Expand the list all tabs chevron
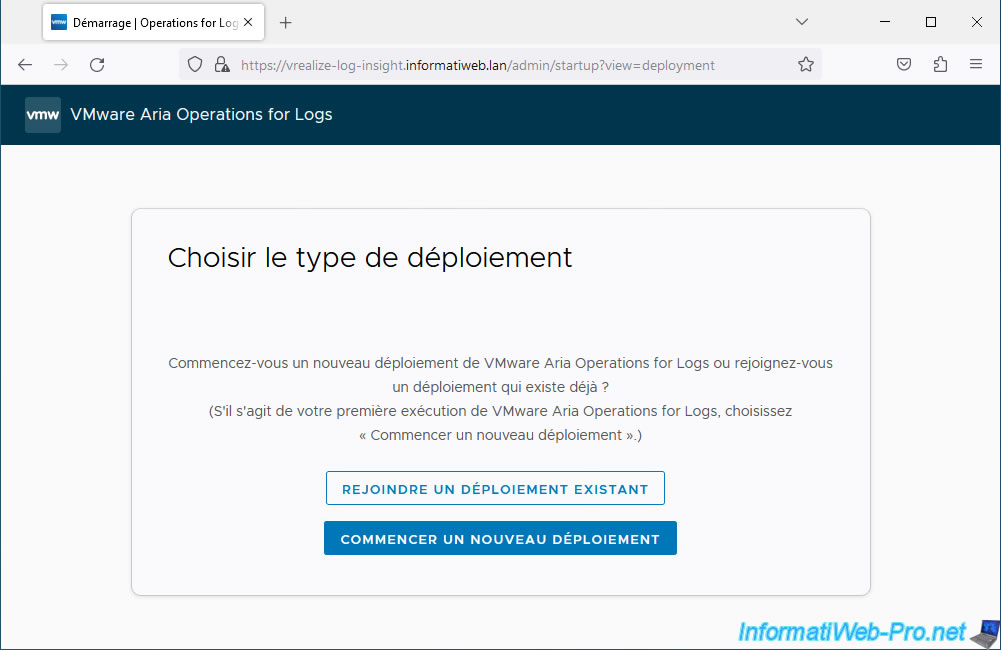This screenshot has height=650, width=1001. [802, 22]
